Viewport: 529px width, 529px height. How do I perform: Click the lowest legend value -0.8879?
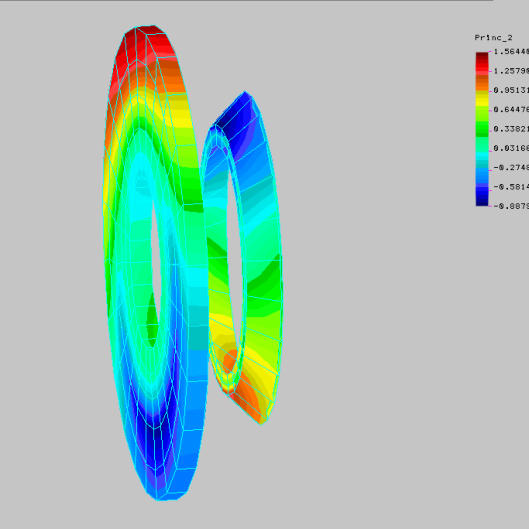[x=511, y=206]
